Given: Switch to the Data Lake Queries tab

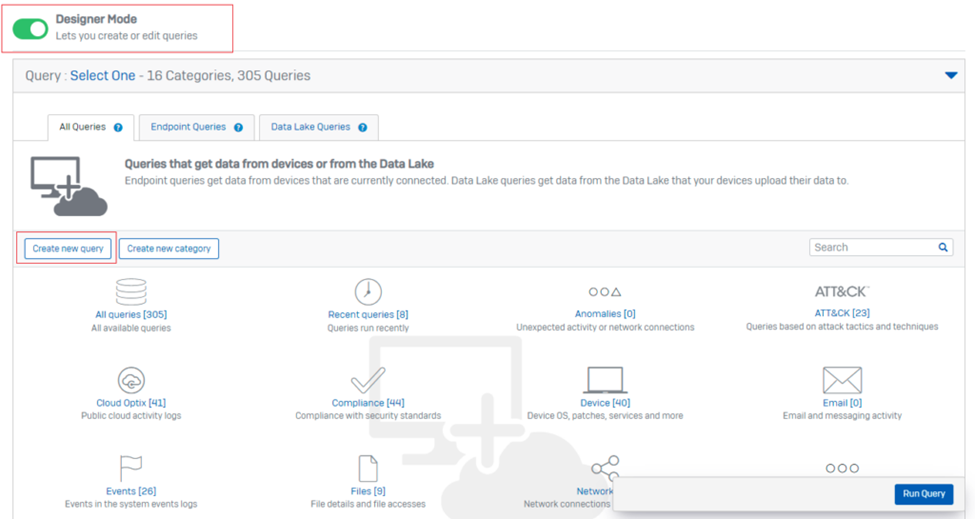Looking at the screenshot, I should (318, 127).
